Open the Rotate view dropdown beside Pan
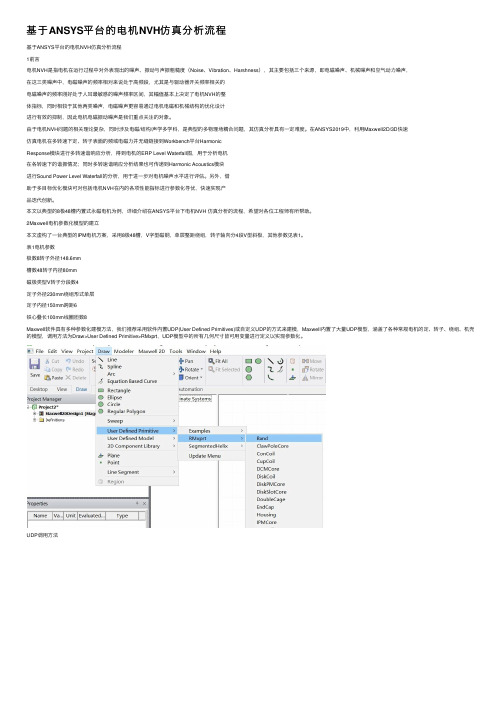The image size is (504, 713). click(x=191, y=369)
